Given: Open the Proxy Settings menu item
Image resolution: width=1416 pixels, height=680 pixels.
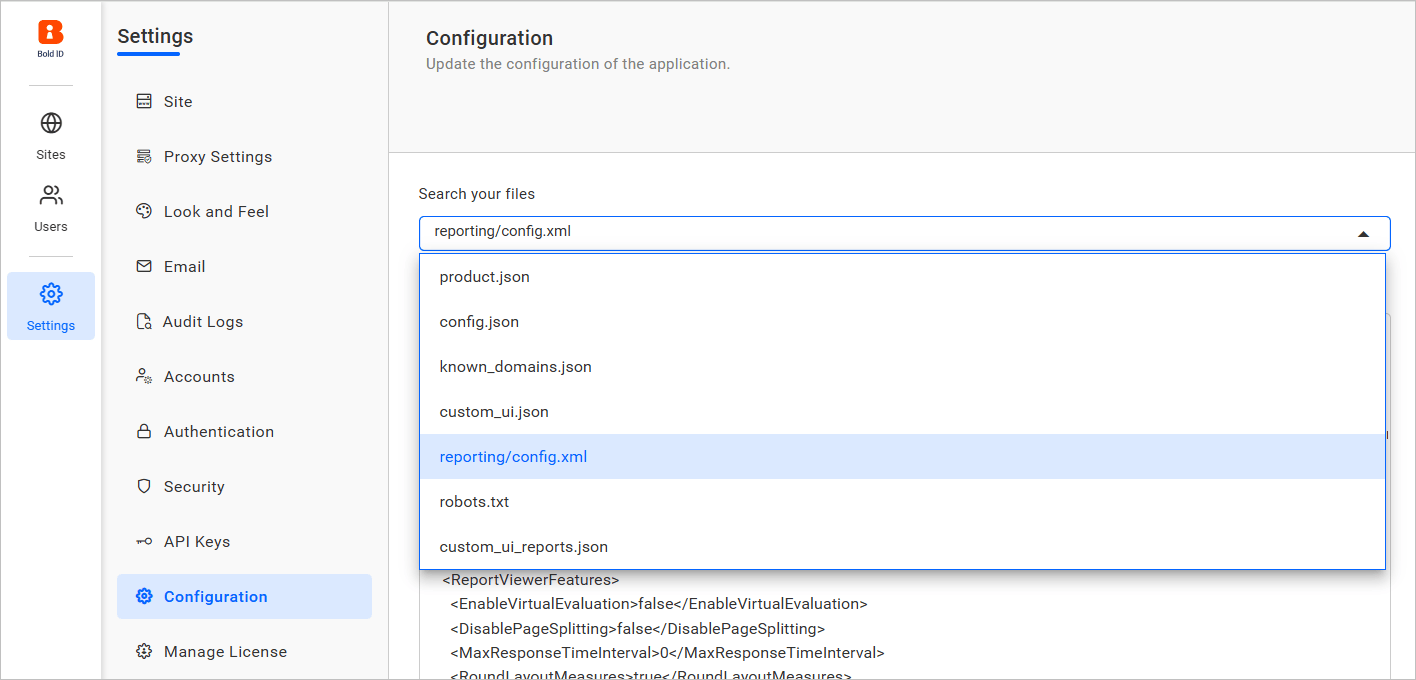Looking at the screenshot, I should pyautogui.click(x=217, y=156).
